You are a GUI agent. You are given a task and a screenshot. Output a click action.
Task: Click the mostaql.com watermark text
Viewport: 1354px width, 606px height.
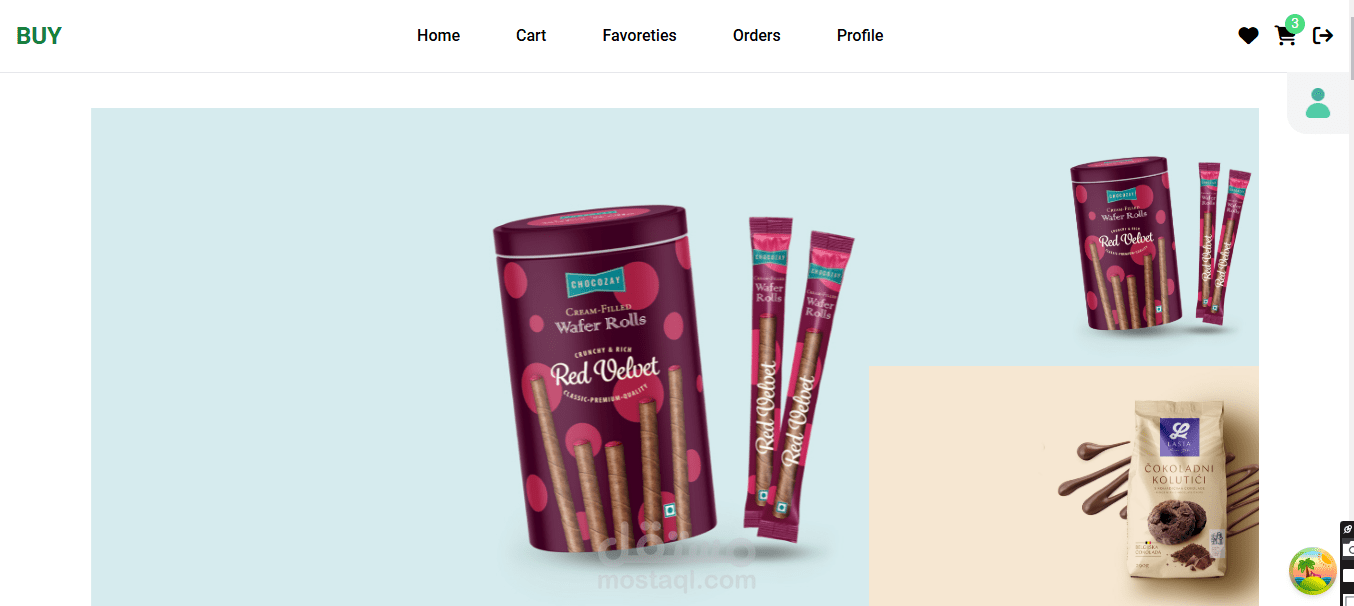(x=676, y=580)
